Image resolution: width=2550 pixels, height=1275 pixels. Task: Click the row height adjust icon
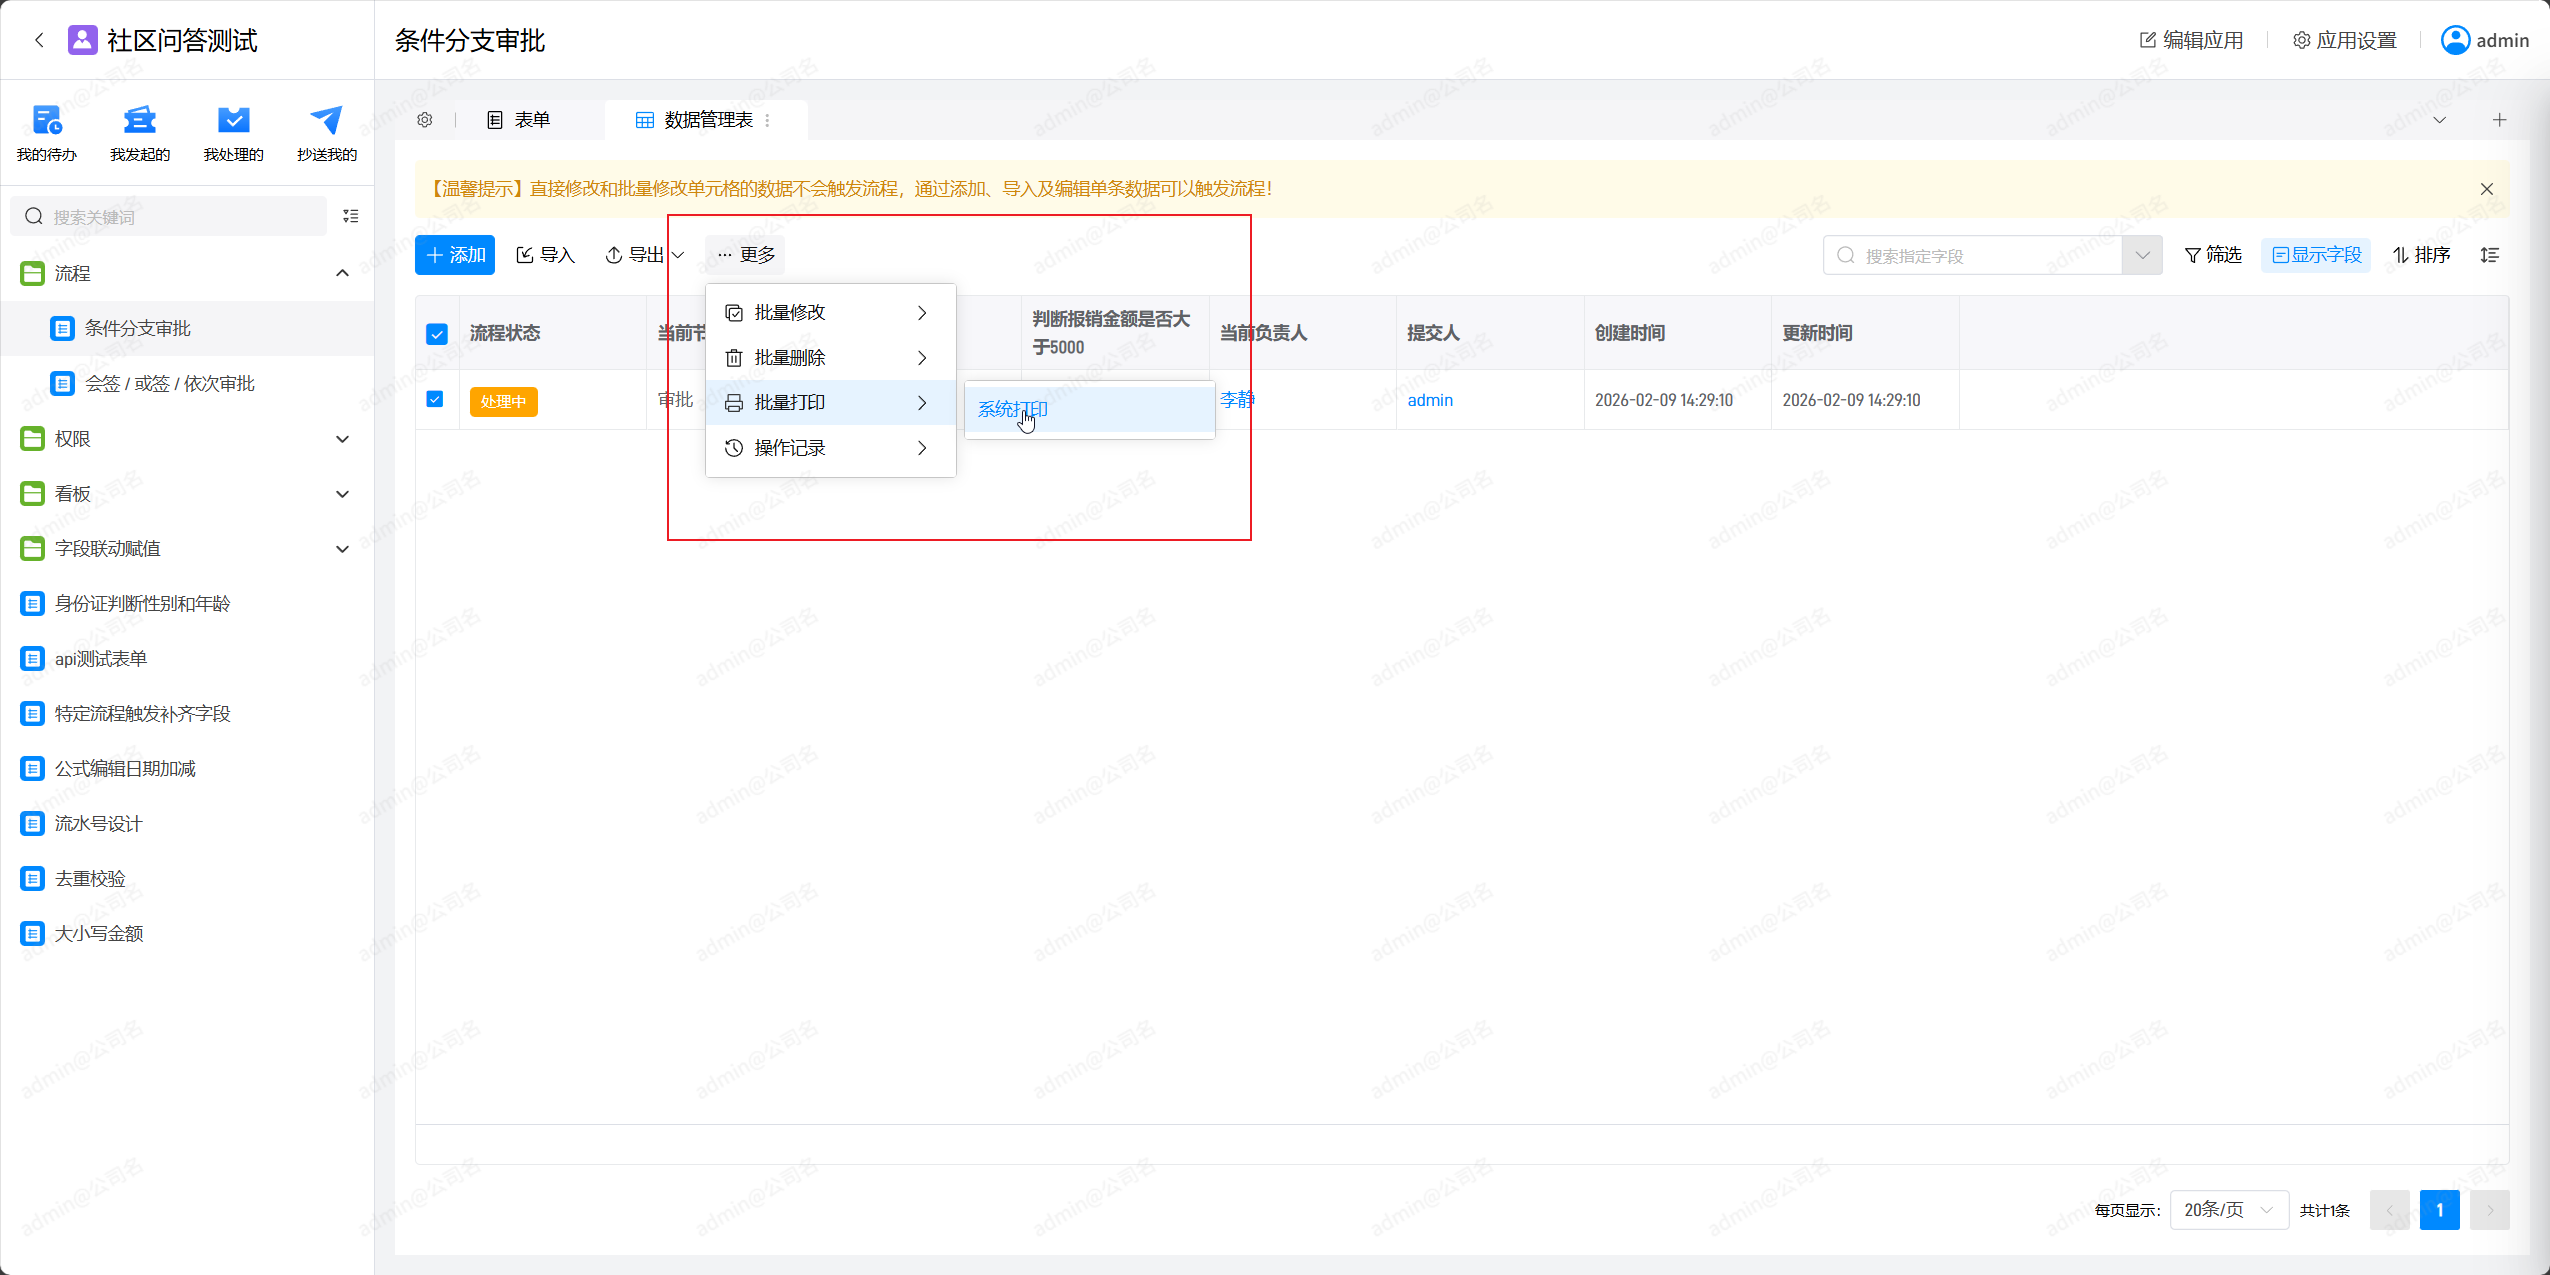(2490, 255)
